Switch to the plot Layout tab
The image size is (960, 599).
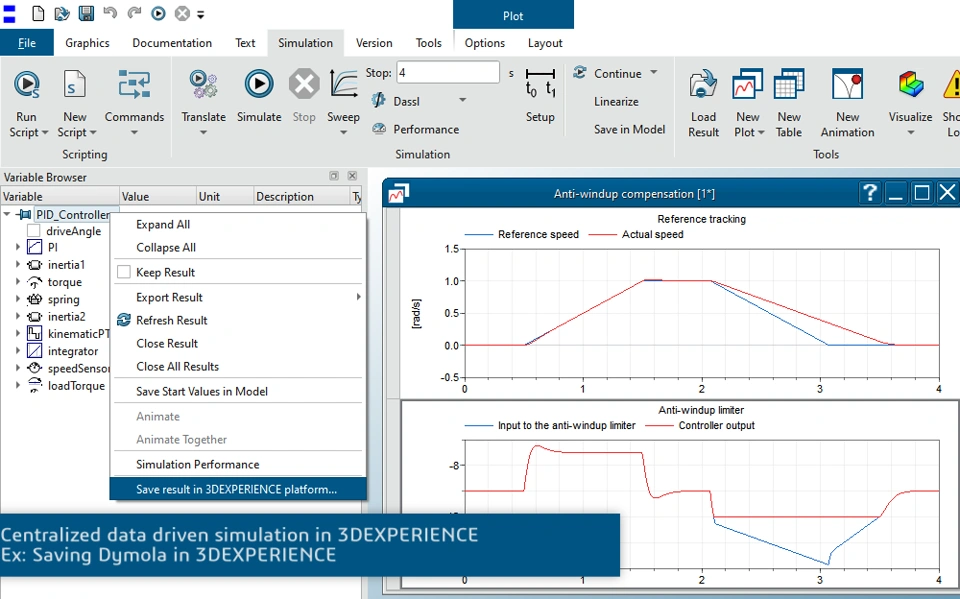pyautogui.click(x=545, y=43)
